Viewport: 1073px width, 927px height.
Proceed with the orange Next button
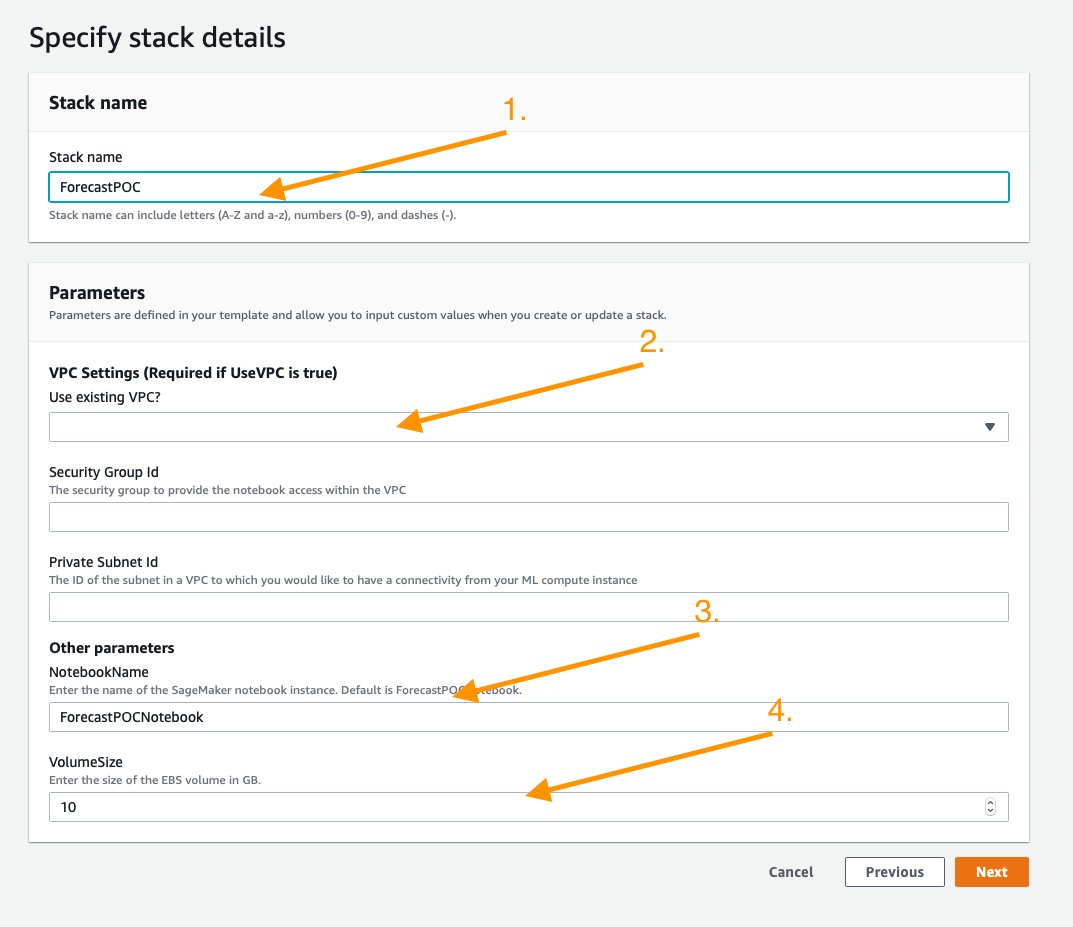click(992, 872)
